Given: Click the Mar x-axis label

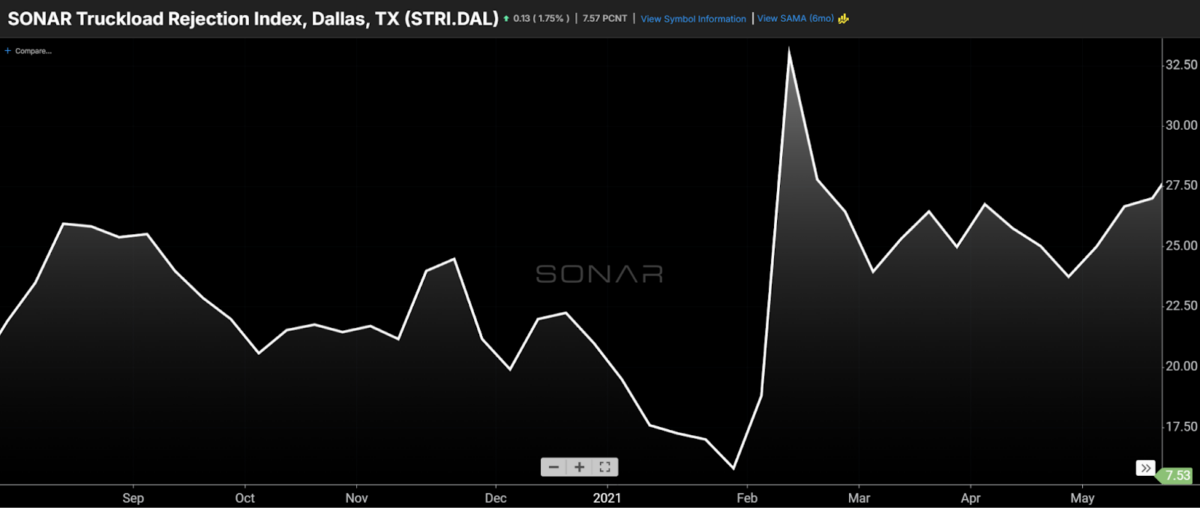Looking at the screenshot, I should point(858,497).
